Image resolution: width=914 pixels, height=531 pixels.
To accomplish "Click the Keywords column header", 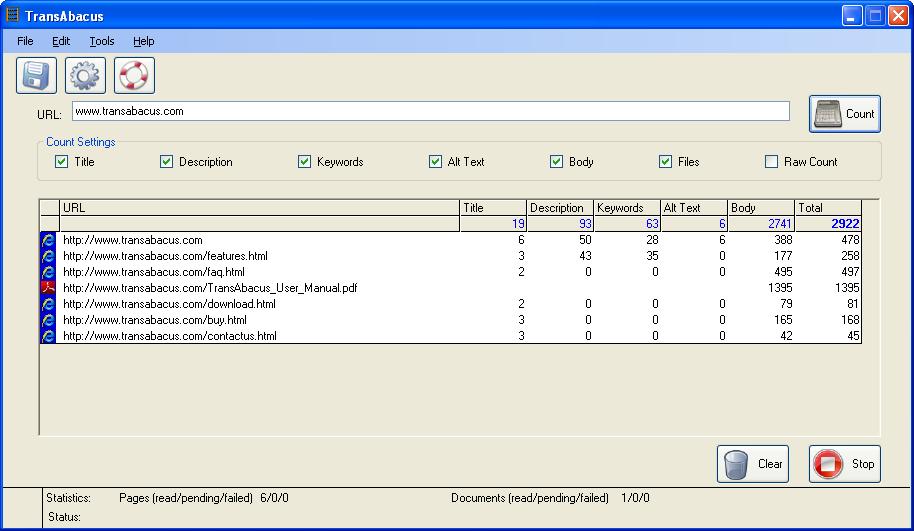I will coord(627,208).
